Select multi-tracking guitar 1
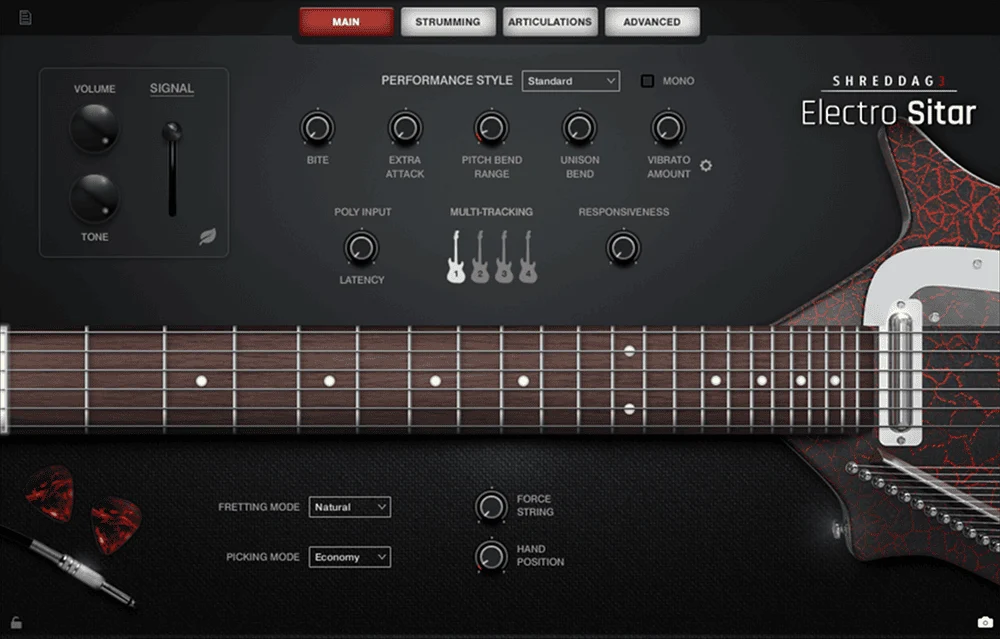This screenshot has height=639, width=1000. (x=455, y=257)
